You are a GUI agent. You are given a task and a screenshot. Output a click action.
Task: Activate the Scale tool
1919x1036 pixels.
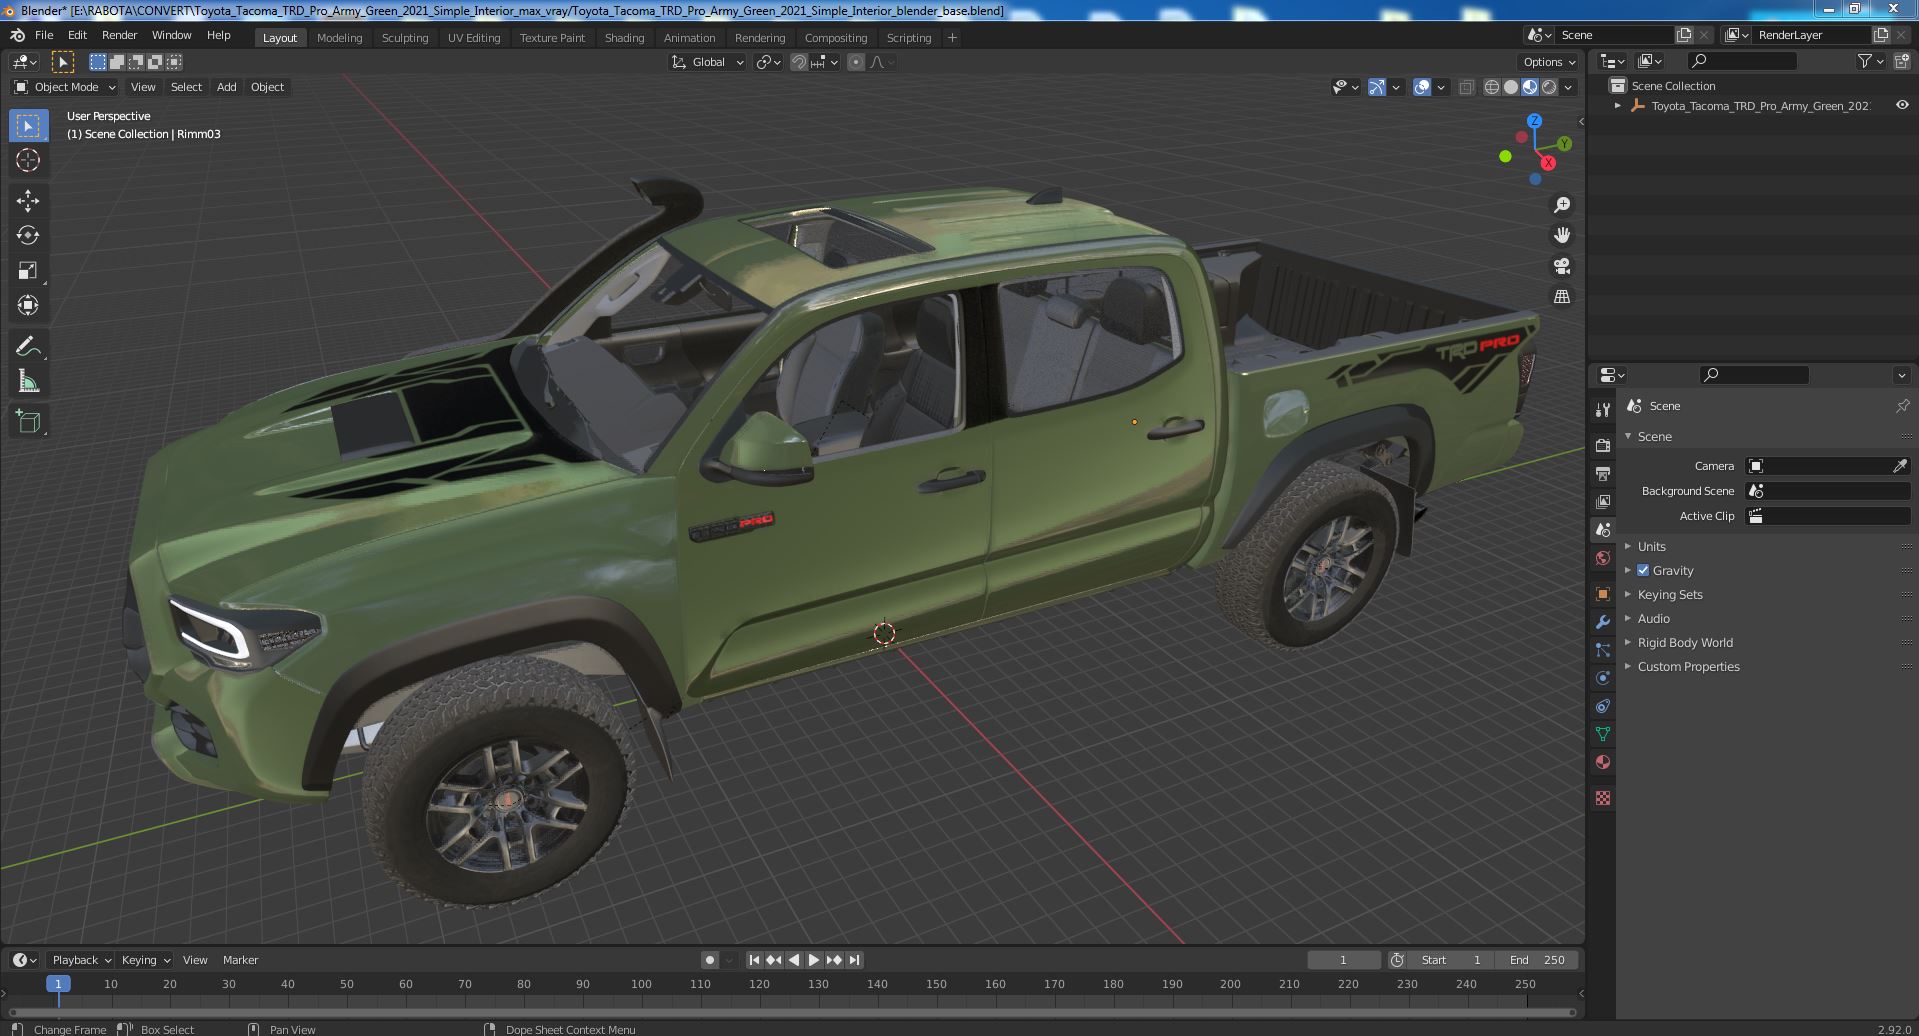point(28,270)
